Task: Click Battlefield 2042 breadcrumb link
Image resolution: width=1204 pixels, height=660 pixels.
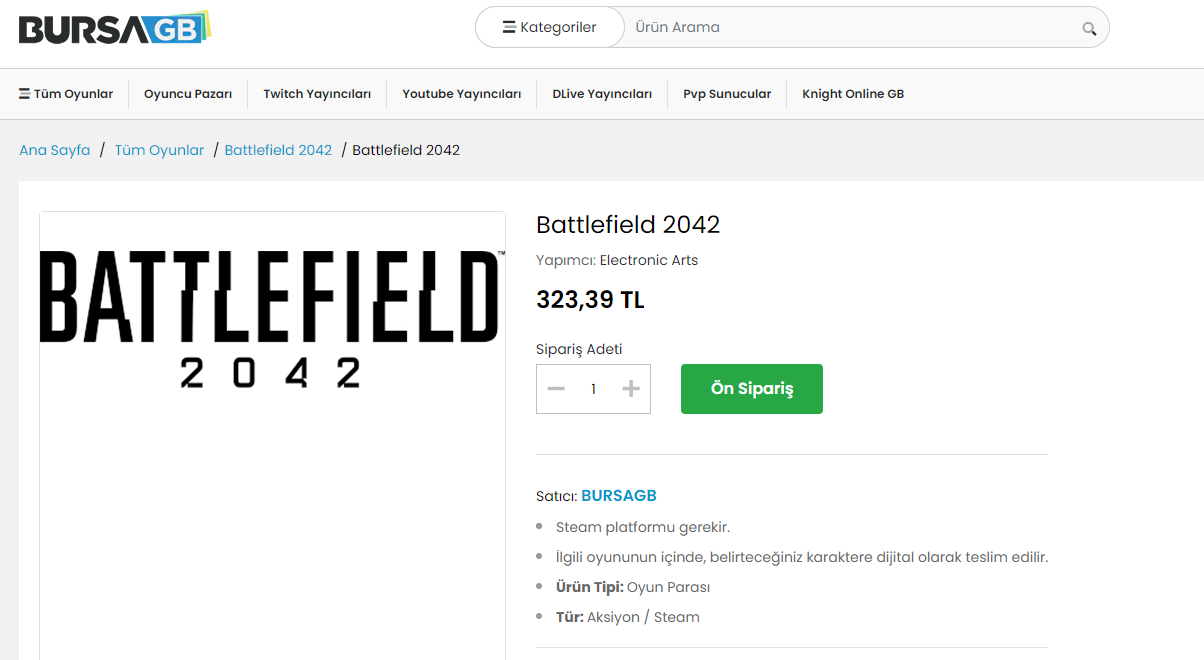Action: pos(278,150)
